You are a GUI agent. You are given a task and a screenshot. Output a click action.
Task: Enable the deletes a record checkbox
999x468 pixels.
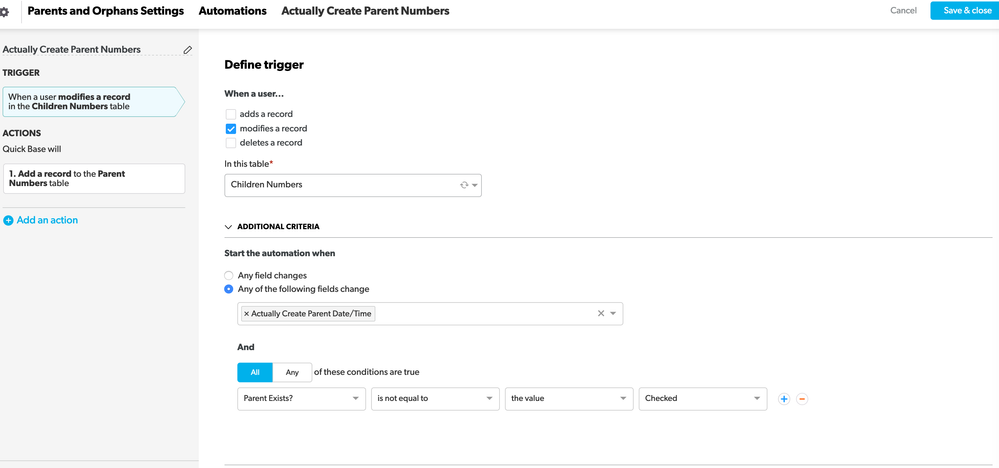[x=231, y=143]
